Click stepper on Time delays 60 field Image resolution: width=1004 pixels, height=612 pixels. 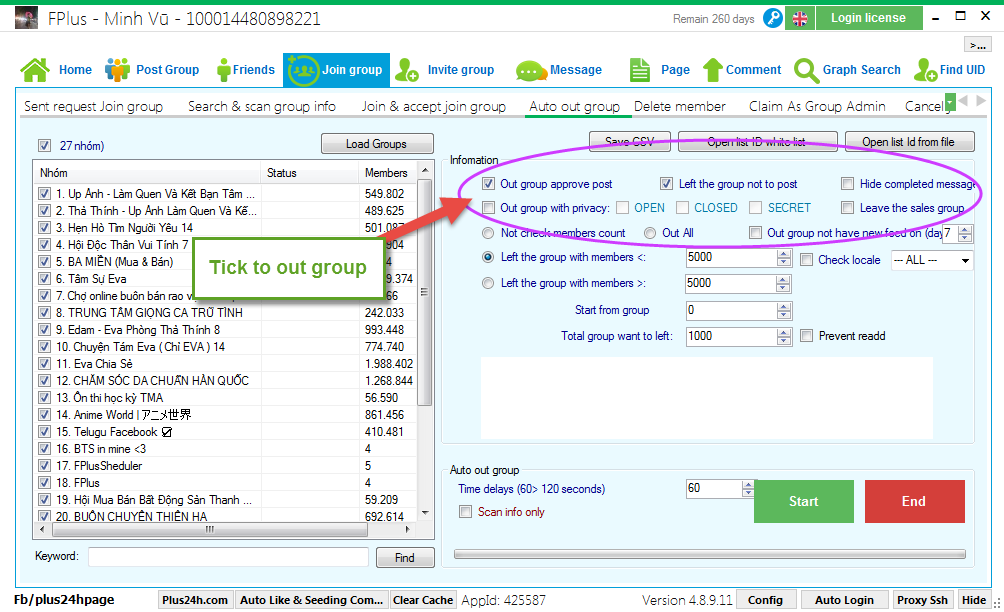[x=748, y=488]
